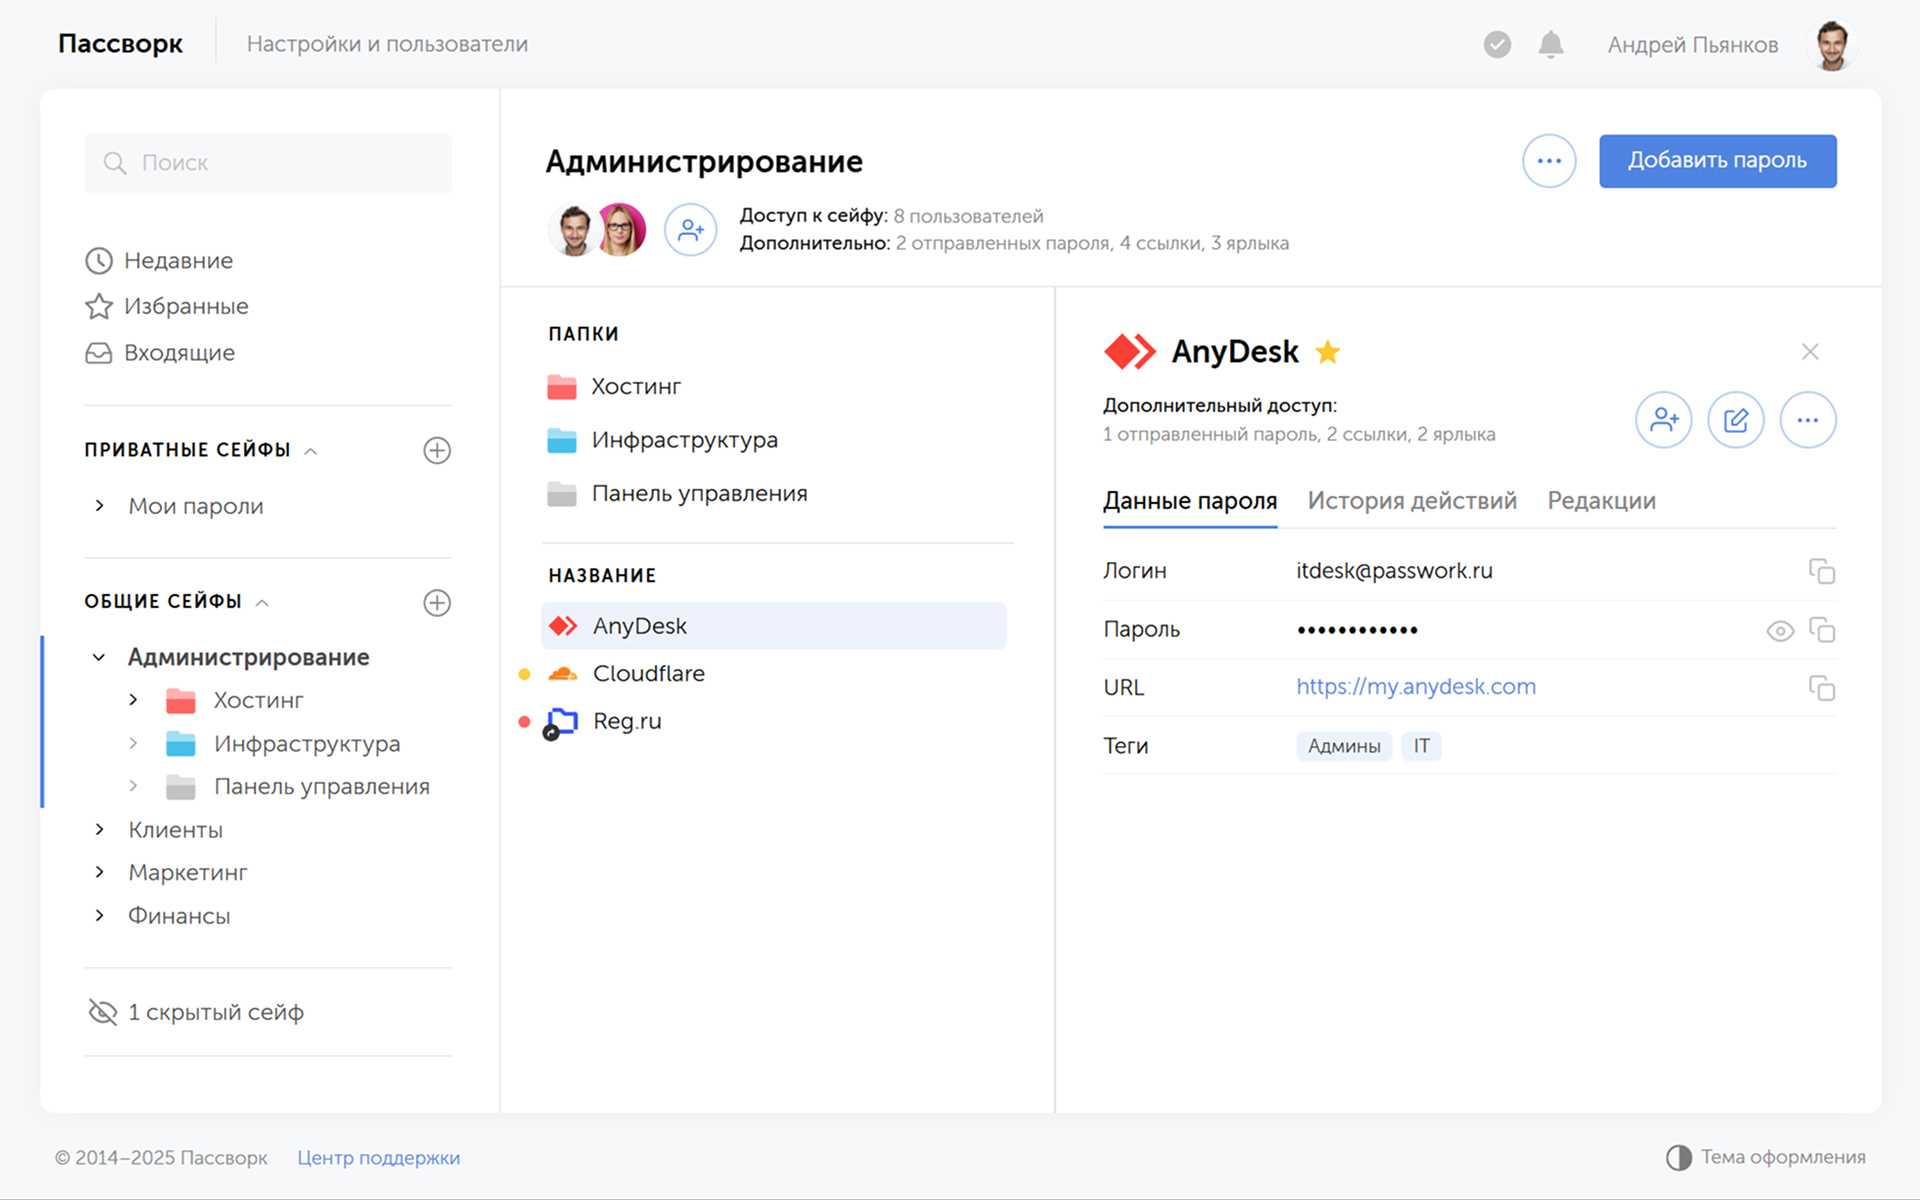Expand the Мои пароли vault

click(100, 506)
